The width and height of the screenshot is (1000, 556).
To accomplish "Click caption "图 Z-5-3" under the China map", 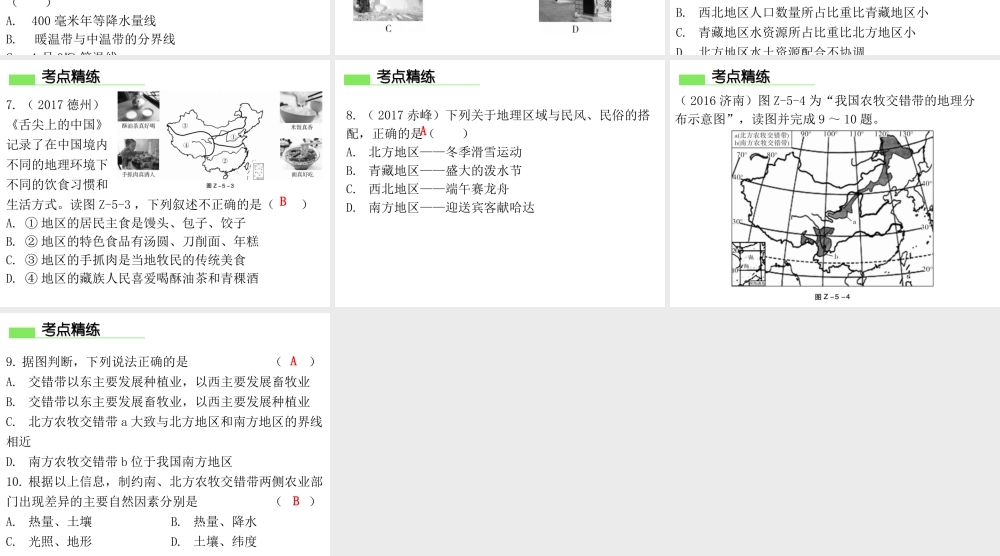I will coord(221,186).
